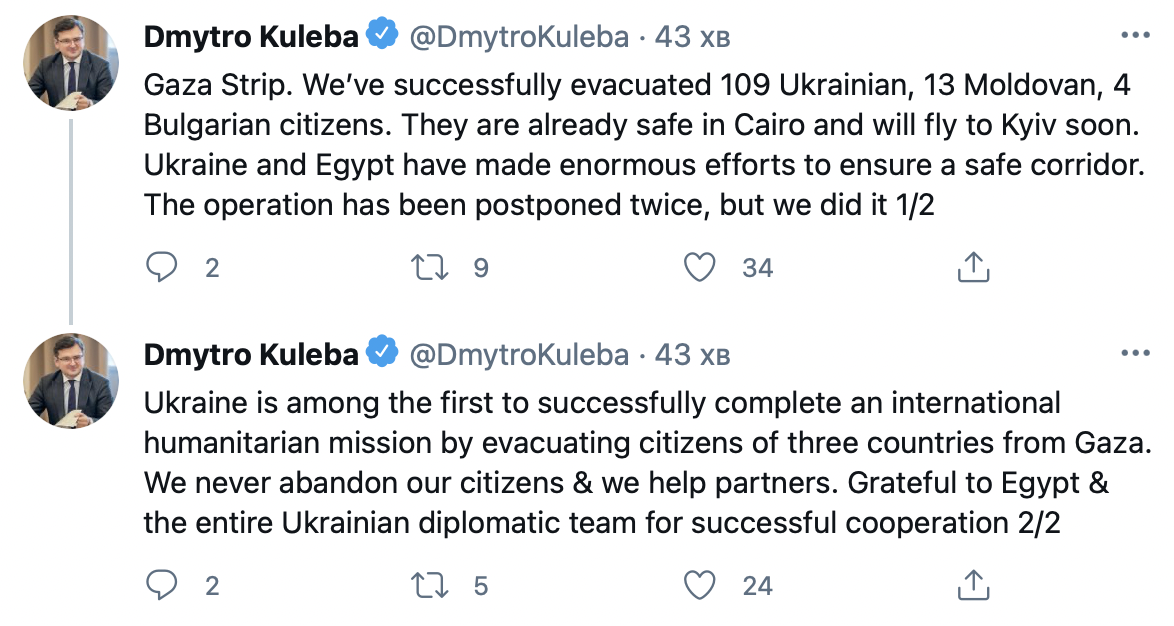Like the second tweet with 24 likes
Image resolution: width=1174 pixels, height=626 pixels.
(x=701, y=585)
